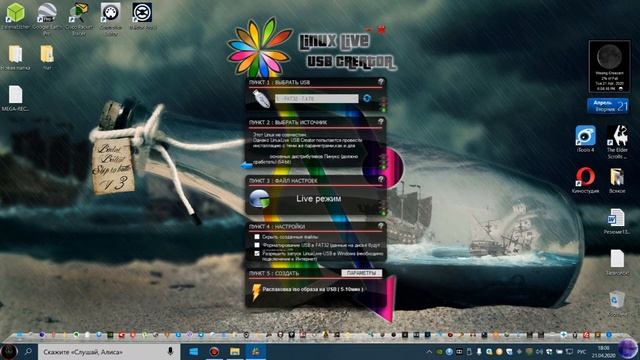Image resolution: width=640 pixels, height=360 pixels.
Task: Click the taskbar clock showing 18:08
Action: click(603, 351)
